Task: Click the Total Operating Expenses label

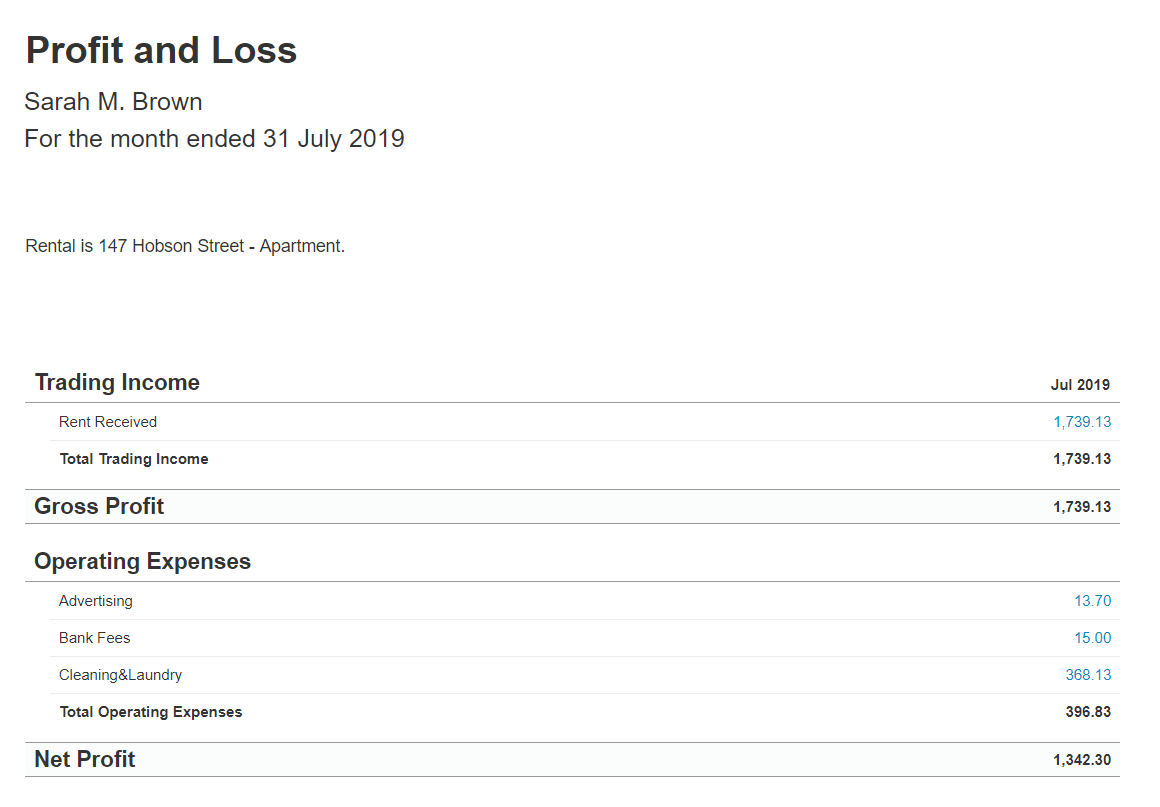Action: (151, 712)
